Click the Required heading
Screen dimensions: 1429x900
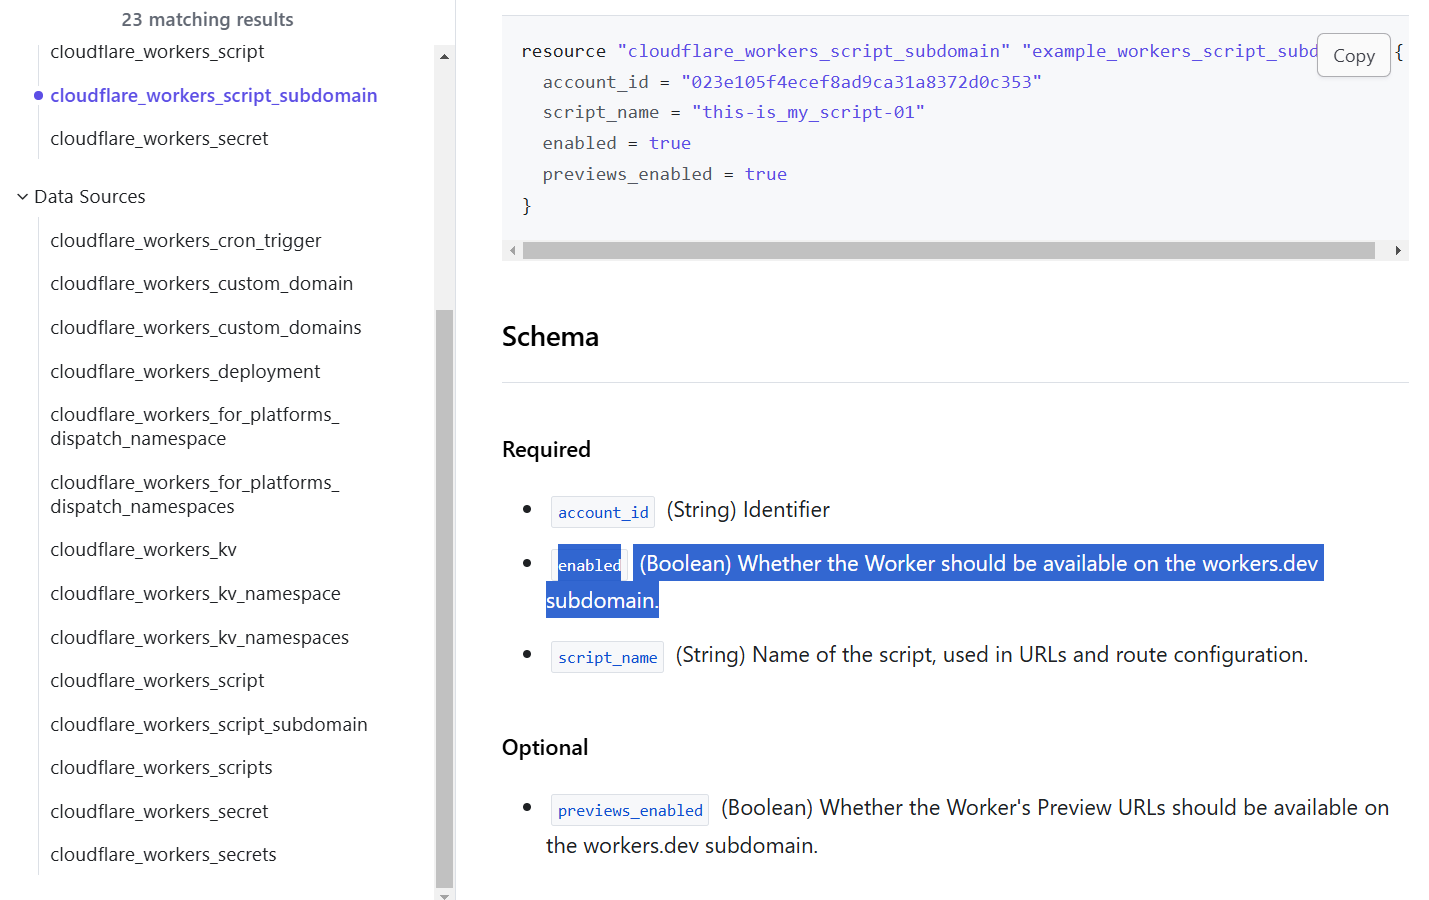(546, 450)
